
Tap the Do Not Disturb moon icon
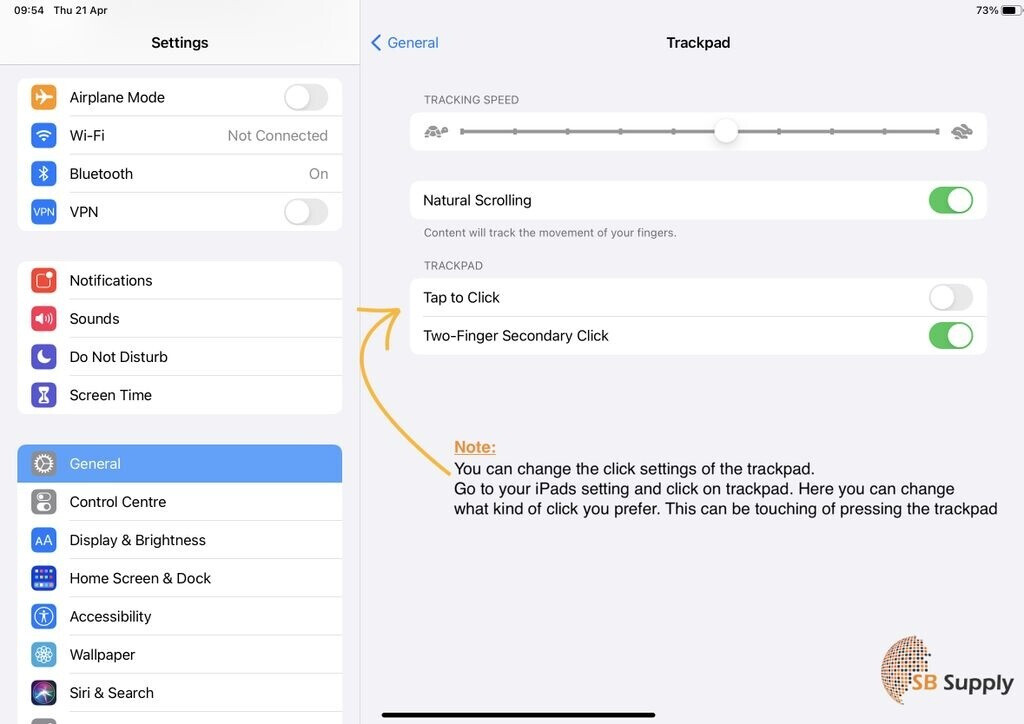[43, 357]
